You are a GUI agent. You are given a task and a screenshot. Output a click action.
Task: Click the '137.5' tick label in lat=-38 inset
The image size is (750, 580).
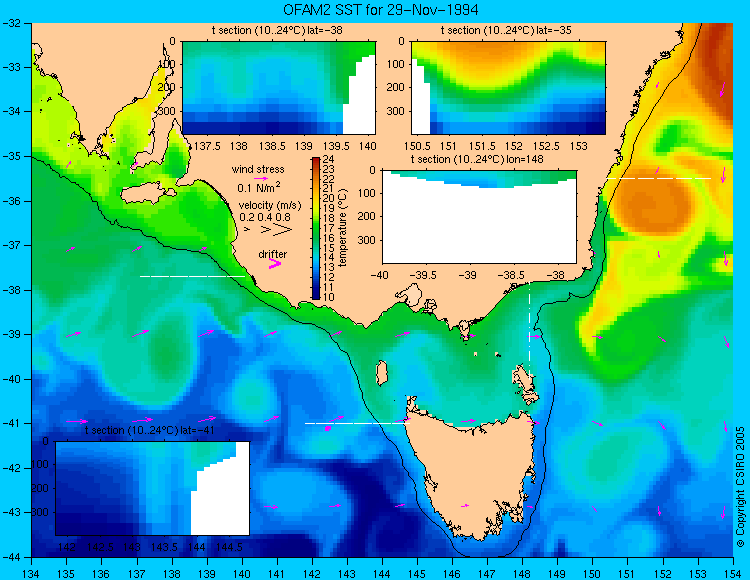207,146
